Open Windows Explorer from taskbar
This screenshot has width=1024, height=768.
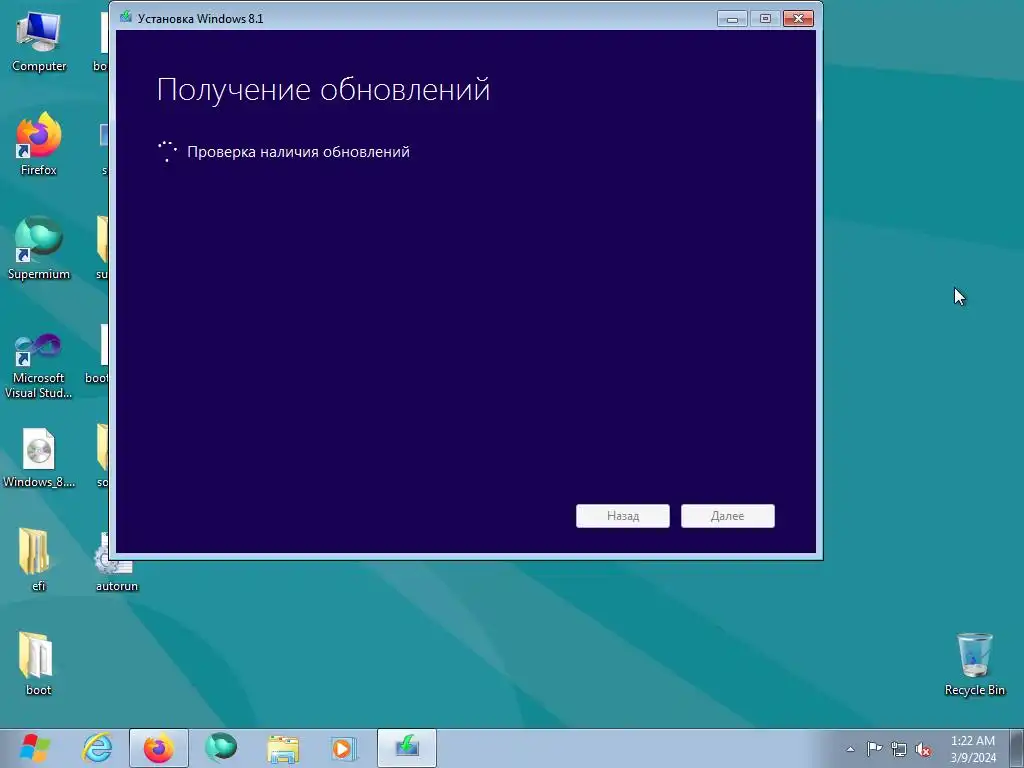(x=283, y=748)
